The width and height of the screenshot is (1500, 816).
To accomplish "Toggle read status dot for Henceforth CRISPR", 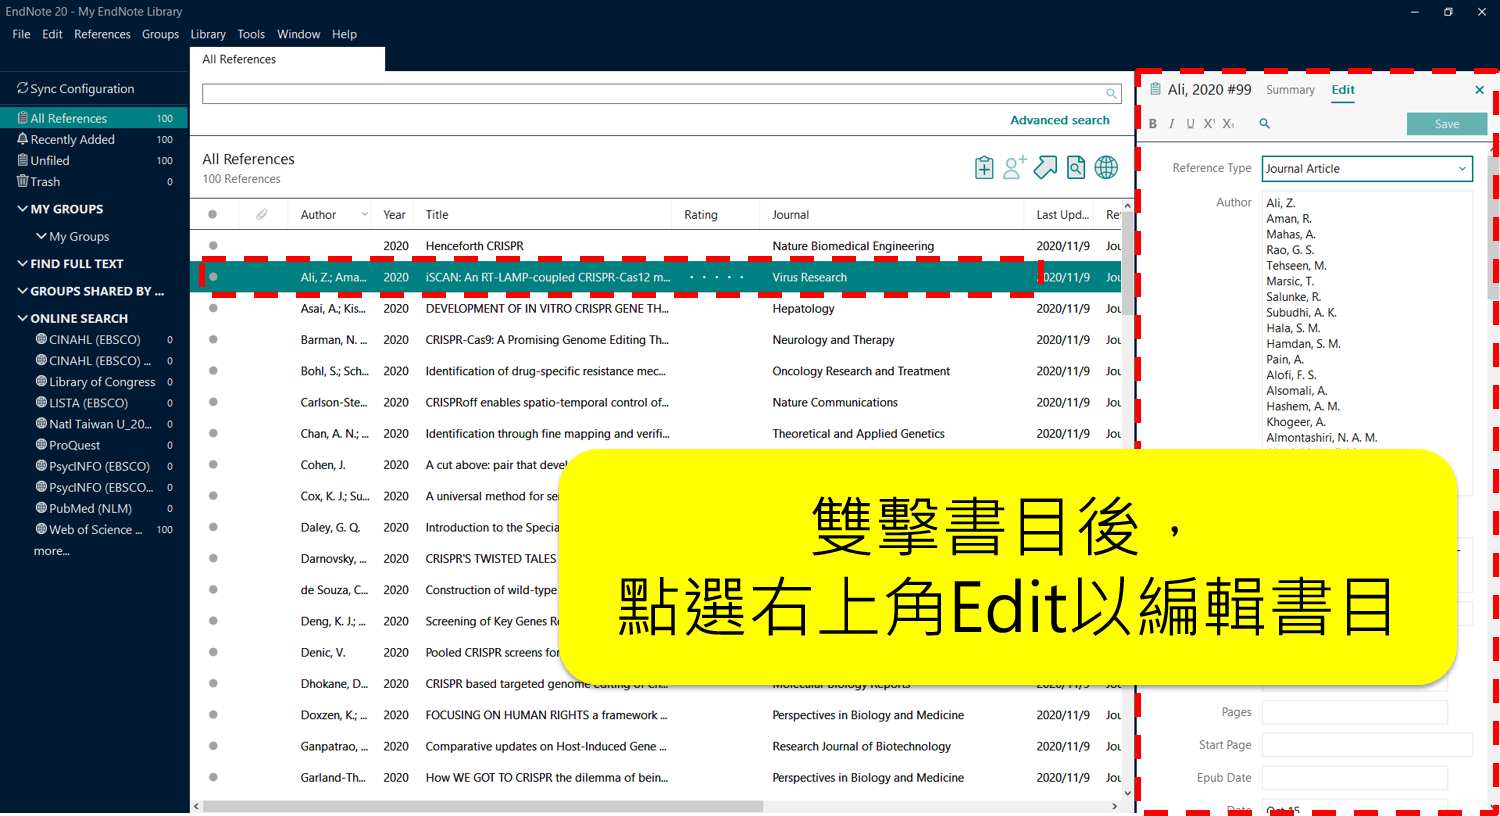I will point(213,246).
